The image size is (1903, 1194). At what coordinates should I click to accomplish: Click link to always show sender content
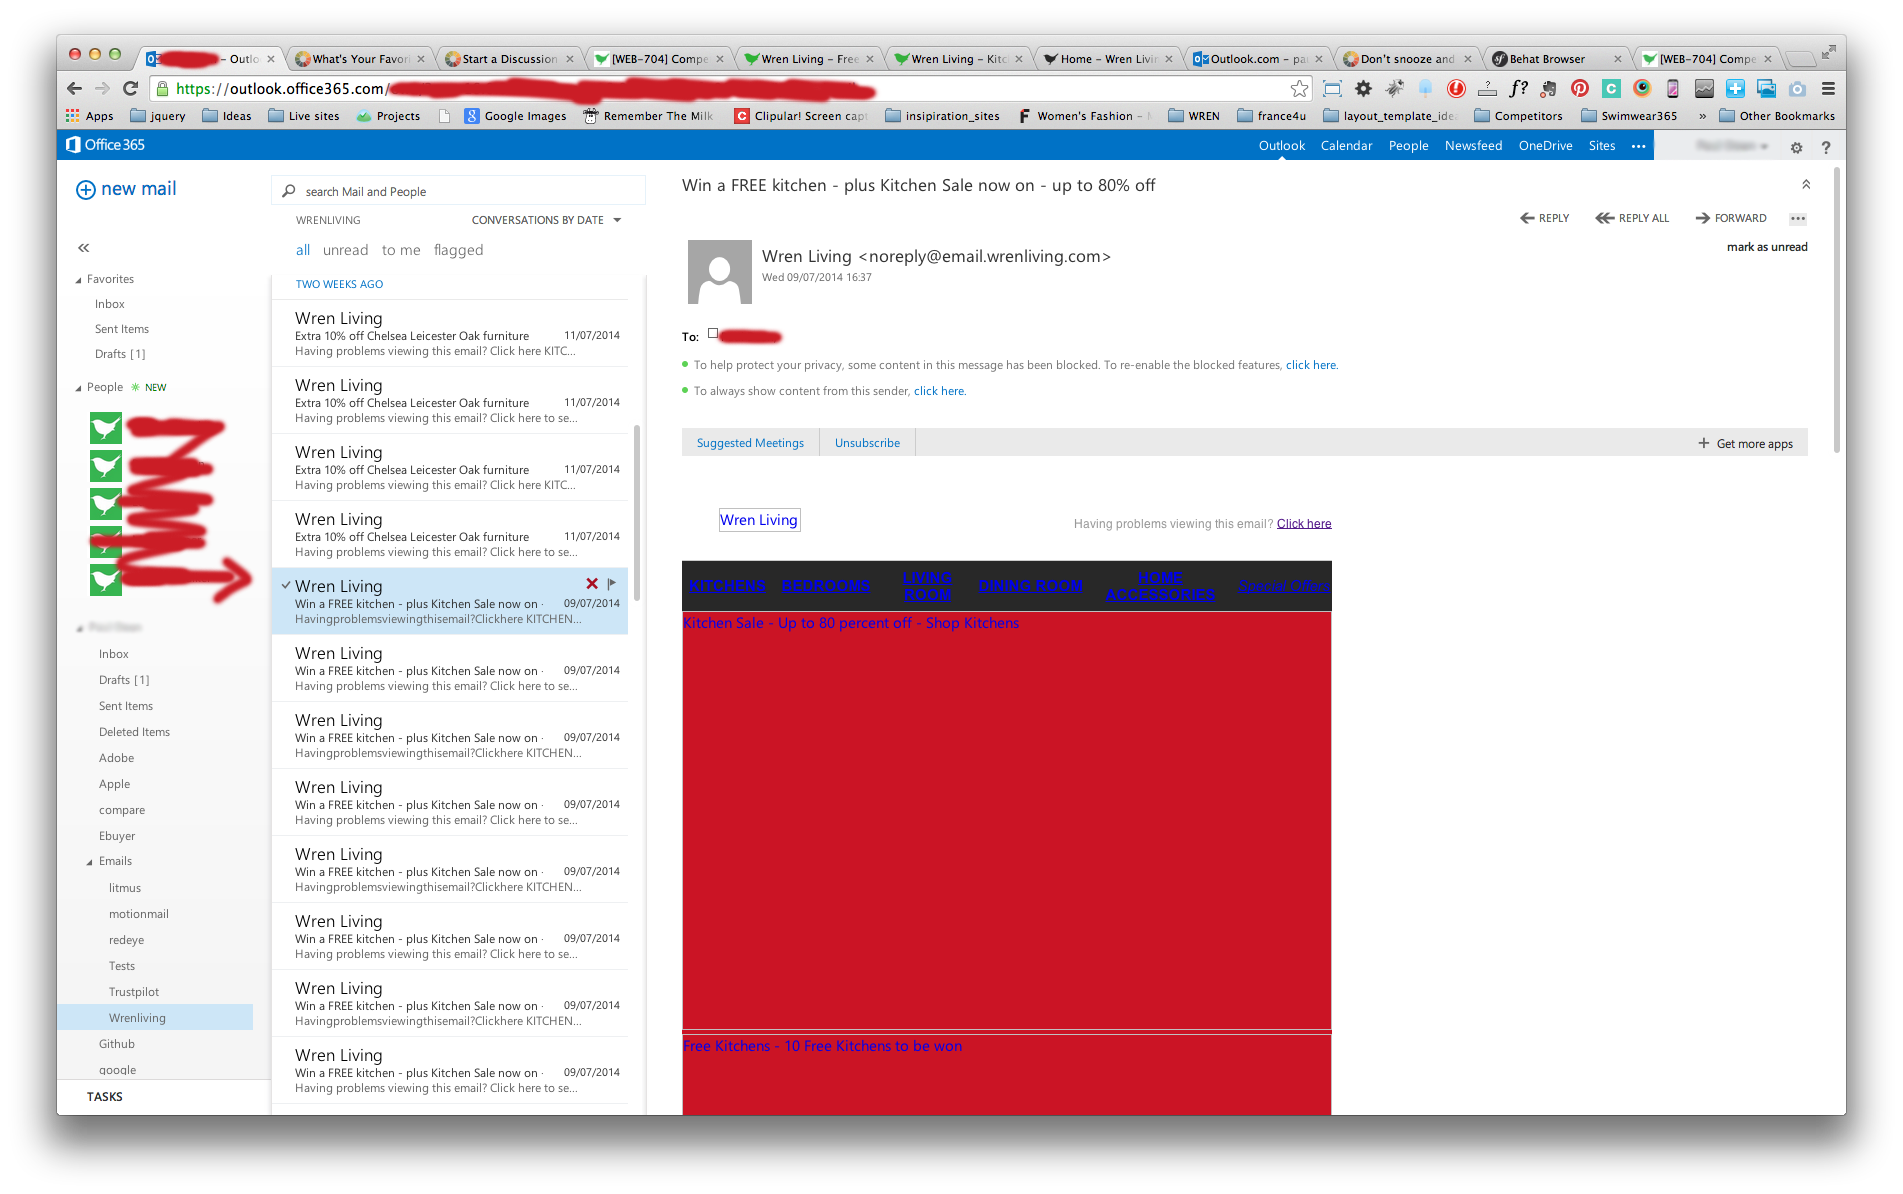click(x=939, y=391)
